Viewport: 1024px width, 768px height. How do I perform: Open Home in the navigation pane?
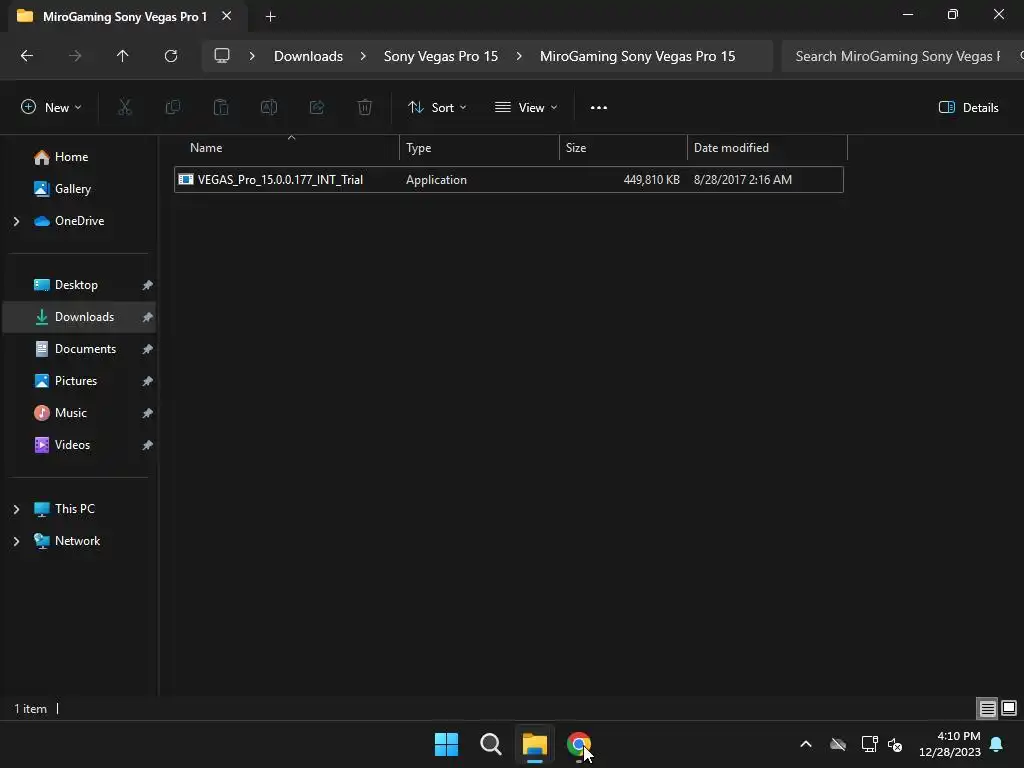(71, 157)
